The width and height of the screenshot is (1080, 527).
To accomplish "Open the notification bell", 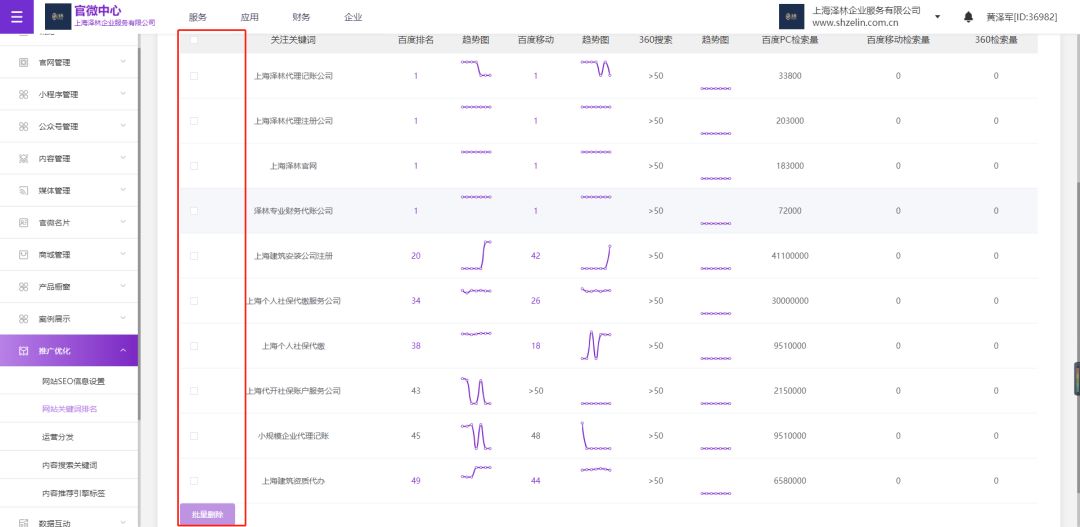I will click(x=968, y=17).
